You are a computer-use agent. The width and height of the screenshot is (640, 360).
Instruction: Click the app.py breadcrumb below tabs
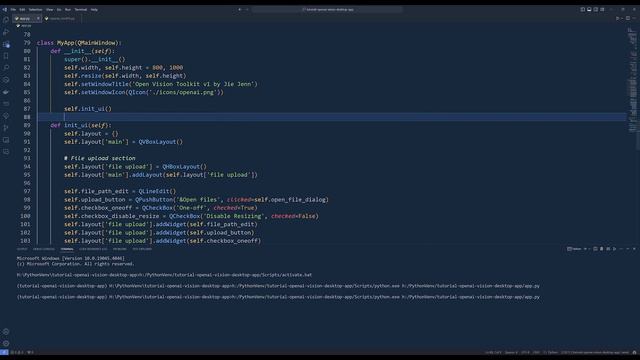pos(24,26)
